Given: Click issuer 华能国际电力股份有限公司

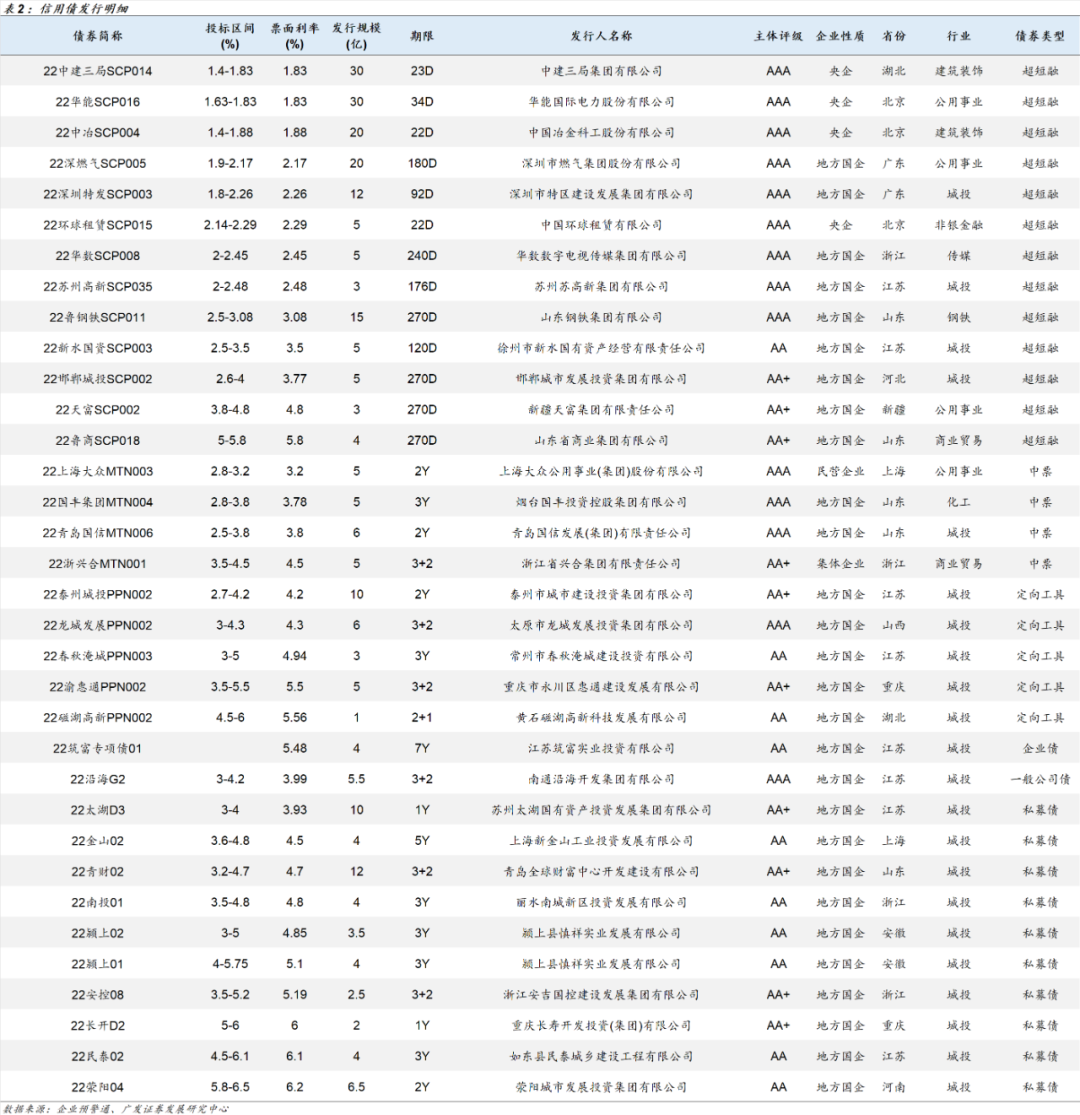Looking at the screenshot, I should pos(601,102).
